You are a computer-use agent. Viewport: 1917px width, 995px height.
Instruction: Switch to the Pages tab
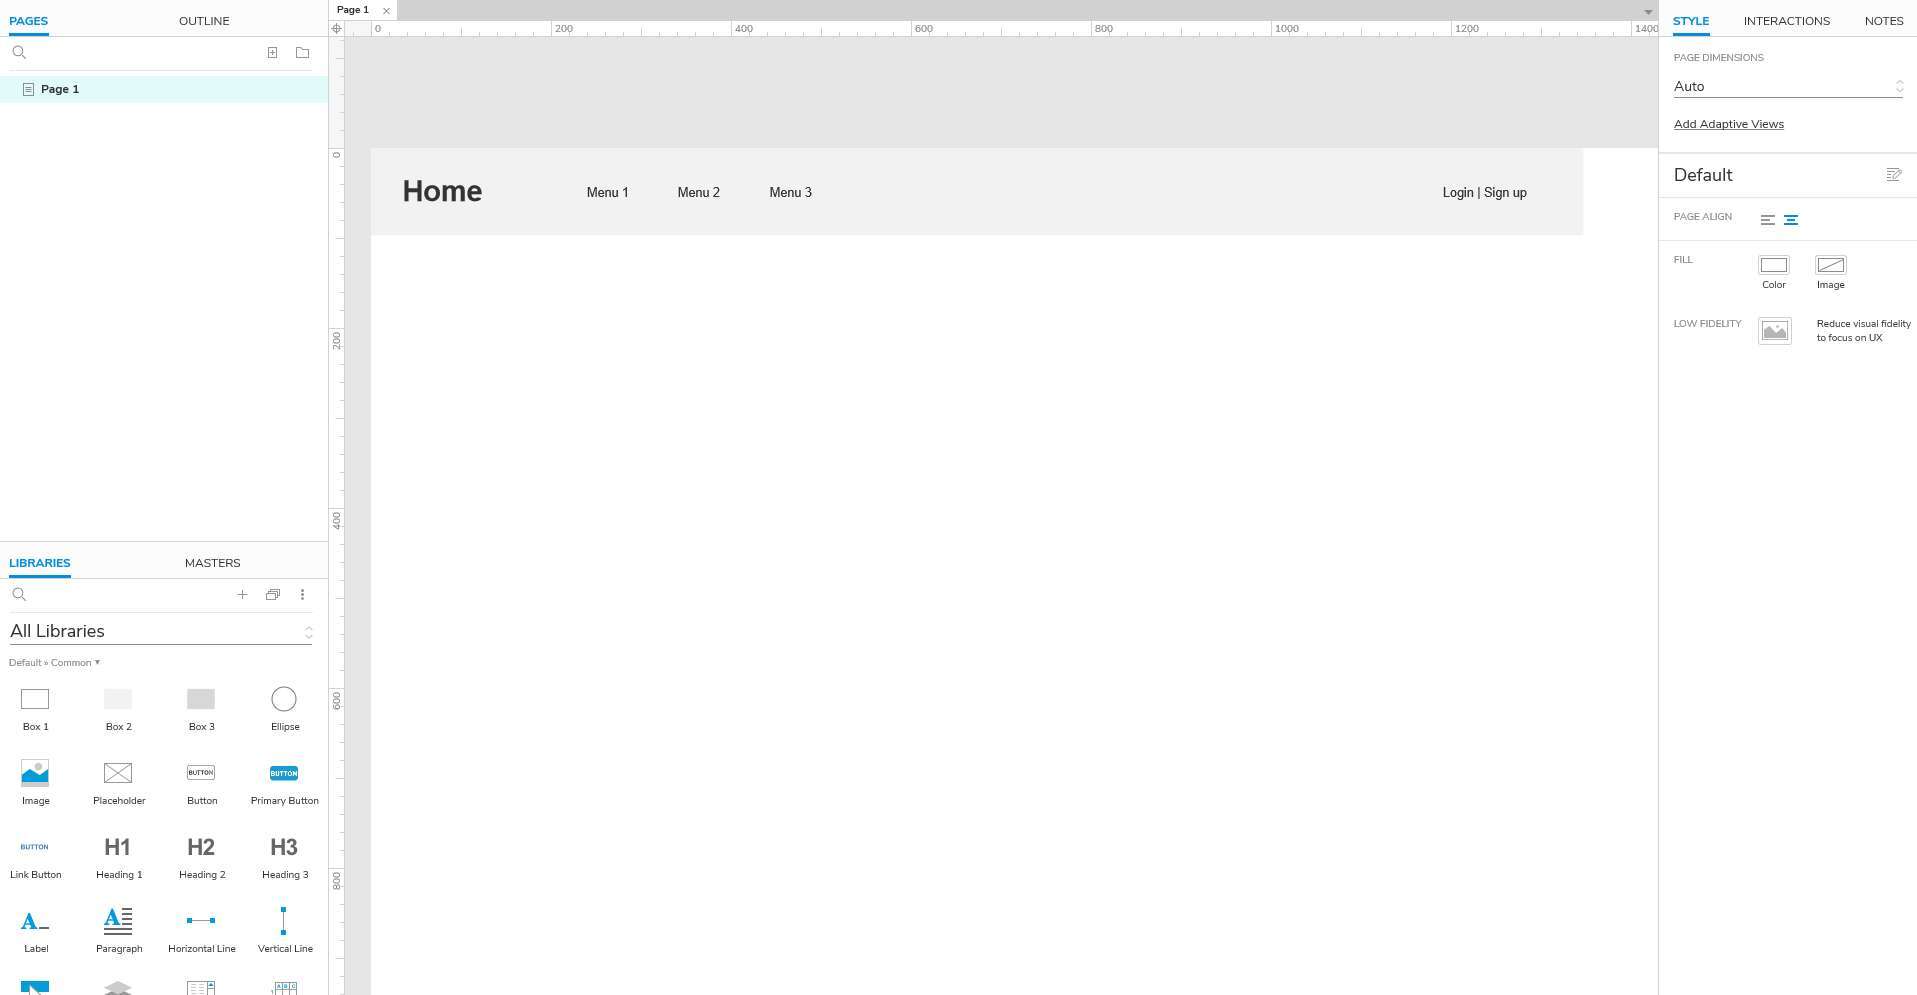pos(28,21)
